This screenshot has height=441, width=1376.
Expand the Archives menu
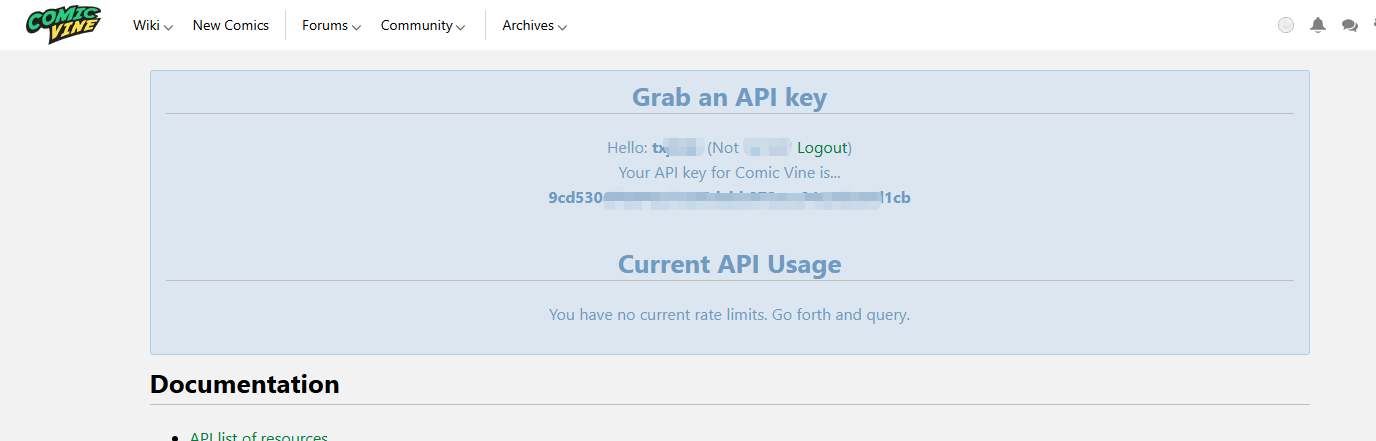535,25
